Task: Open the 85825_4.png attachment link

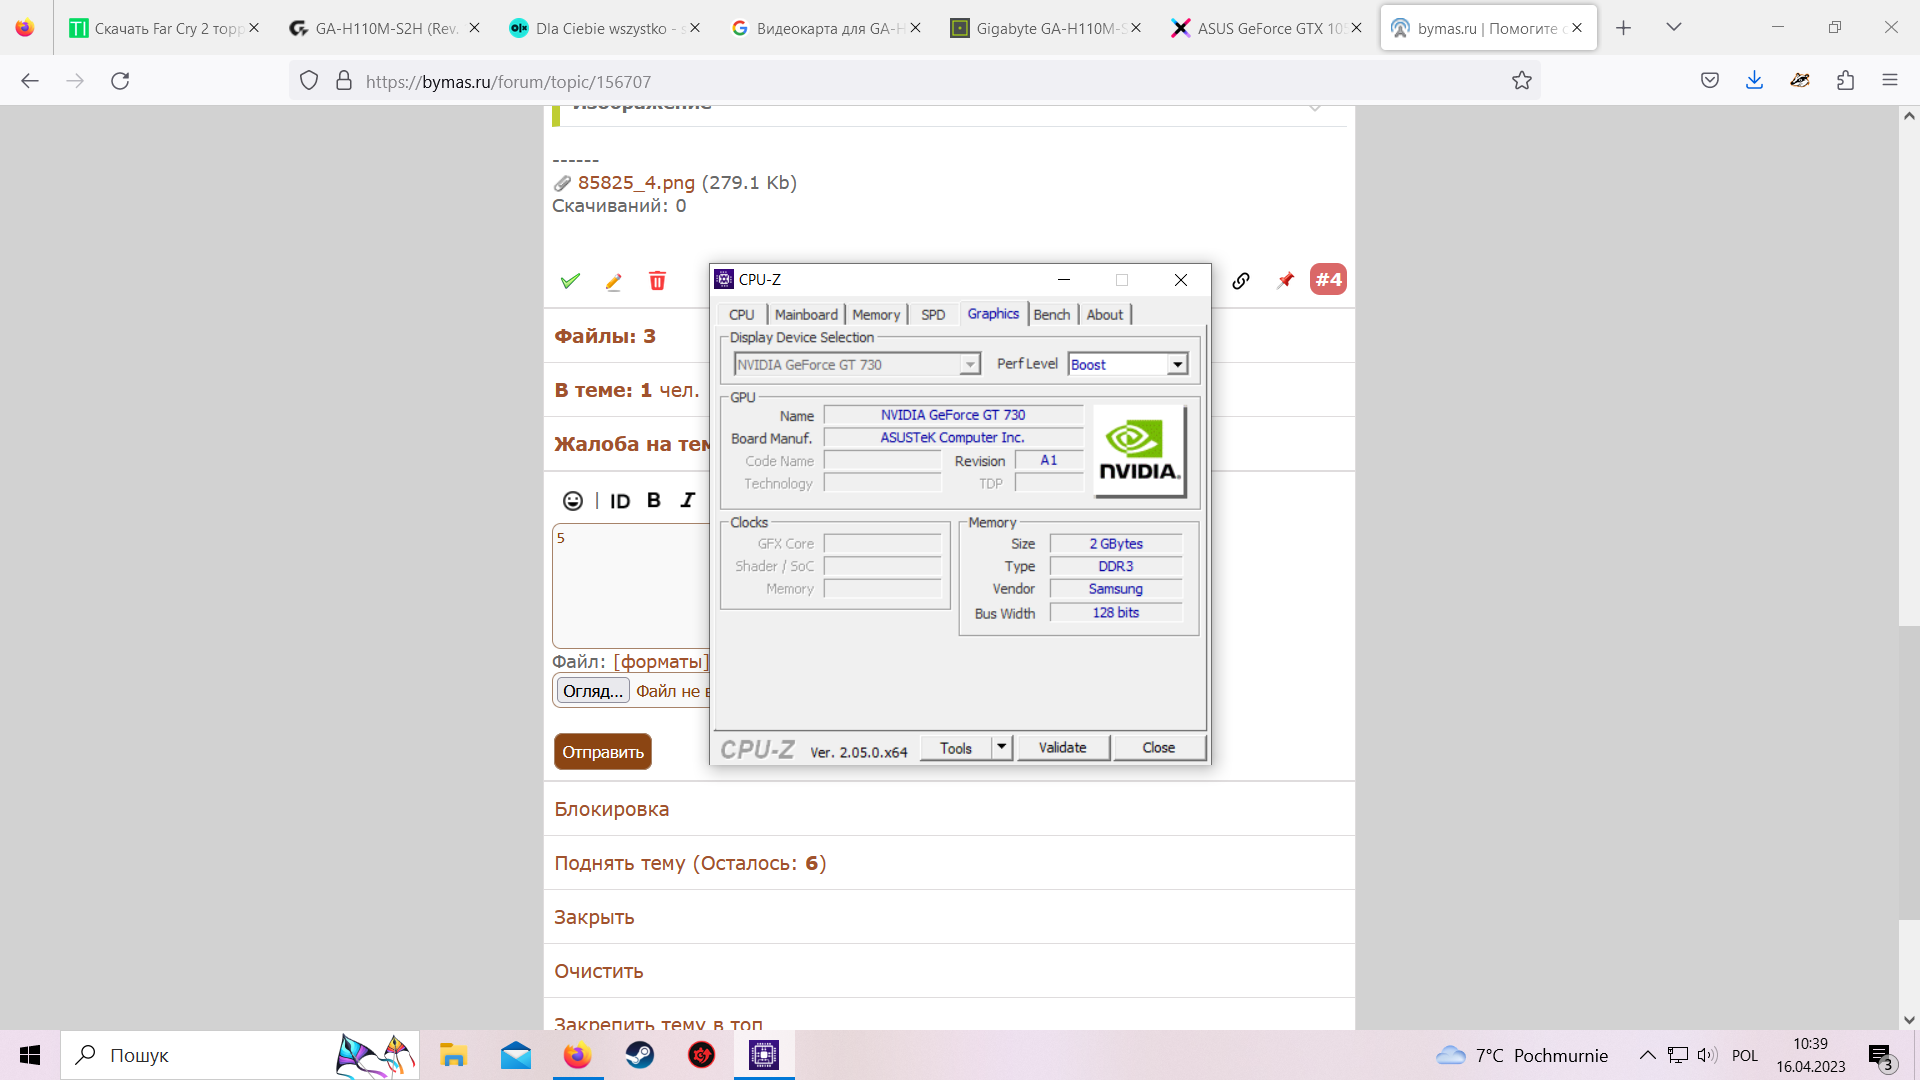Action: point(636,183)
